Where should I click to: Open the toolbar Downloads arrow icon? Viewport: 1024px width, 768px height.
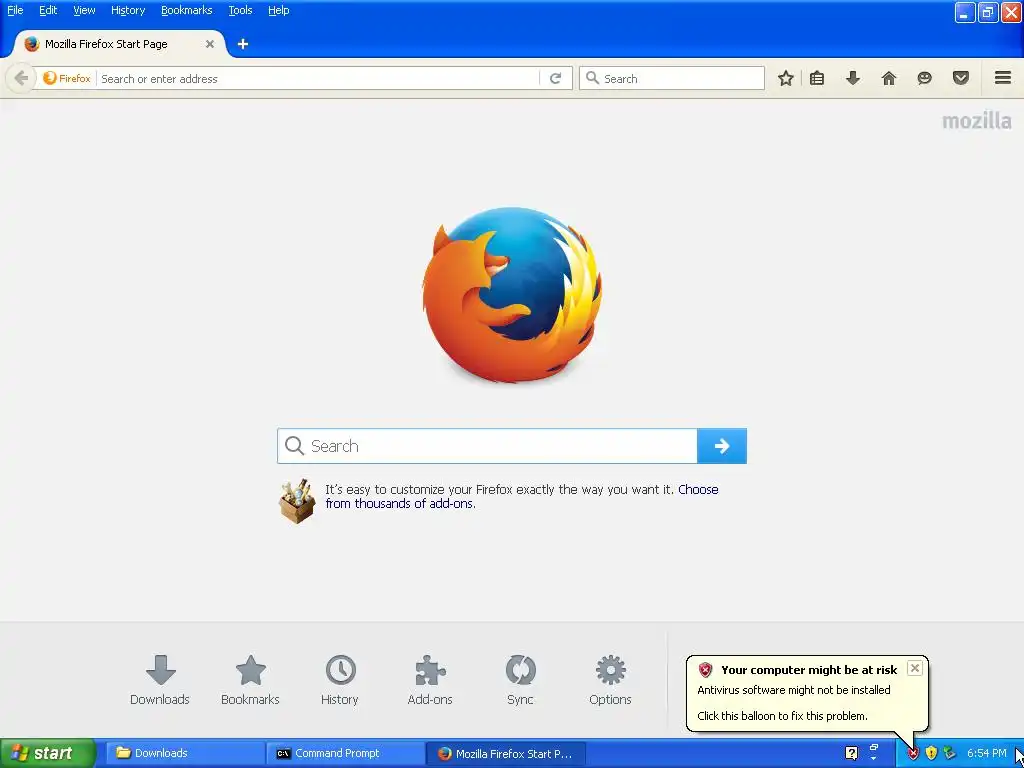pos(853,78)
